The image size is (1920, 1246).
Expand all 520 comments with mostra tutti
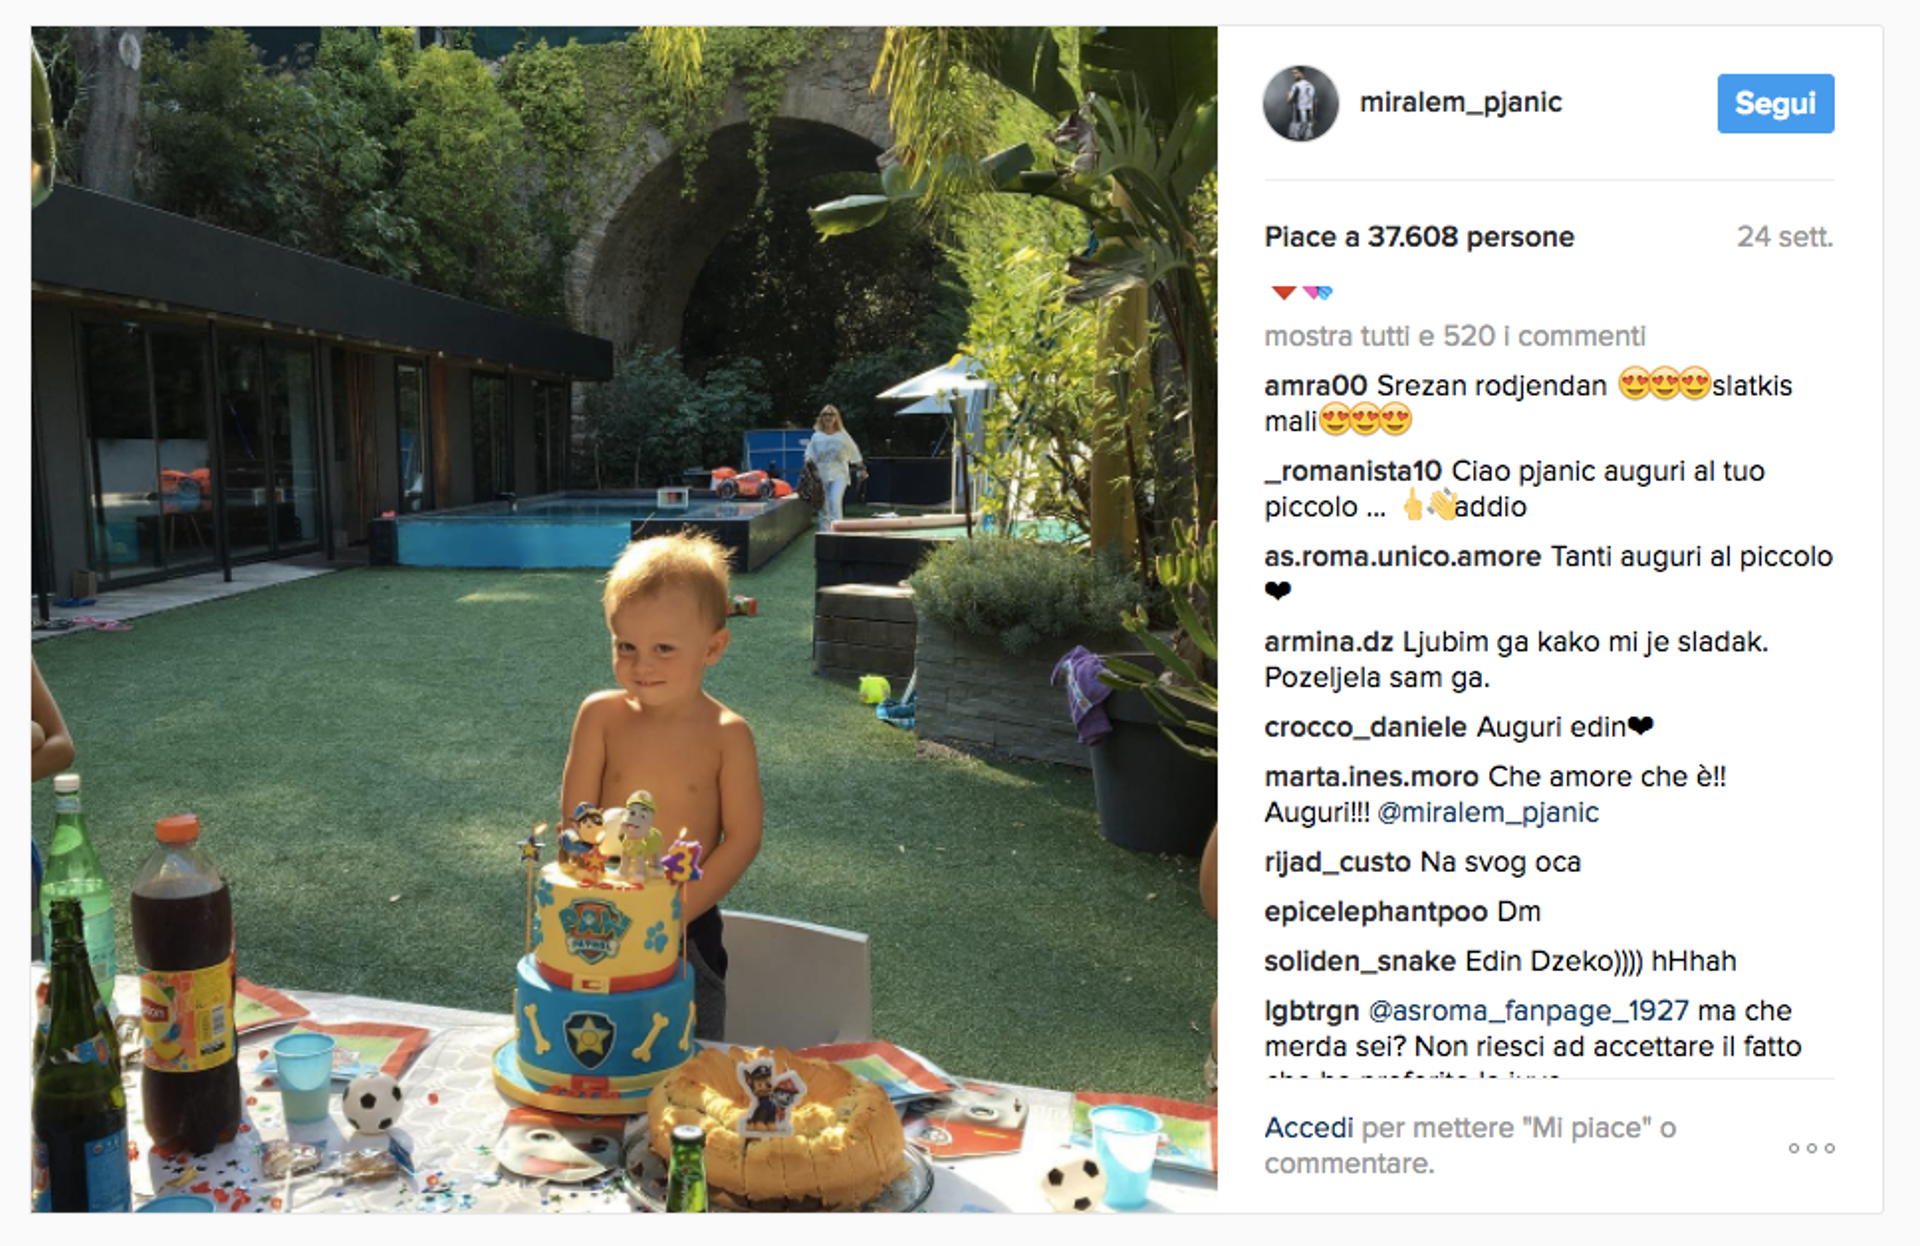(1454, 336)
